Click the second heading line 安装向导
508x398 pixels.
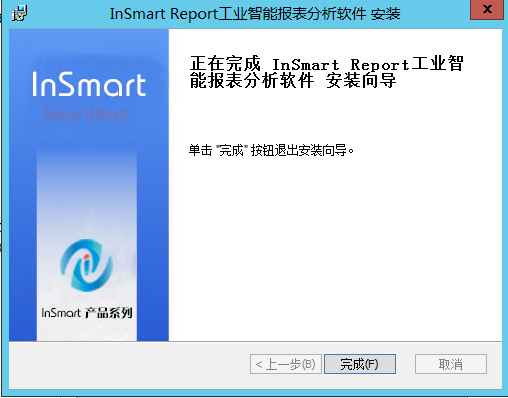pyautogui.click(x=361, y=81)
